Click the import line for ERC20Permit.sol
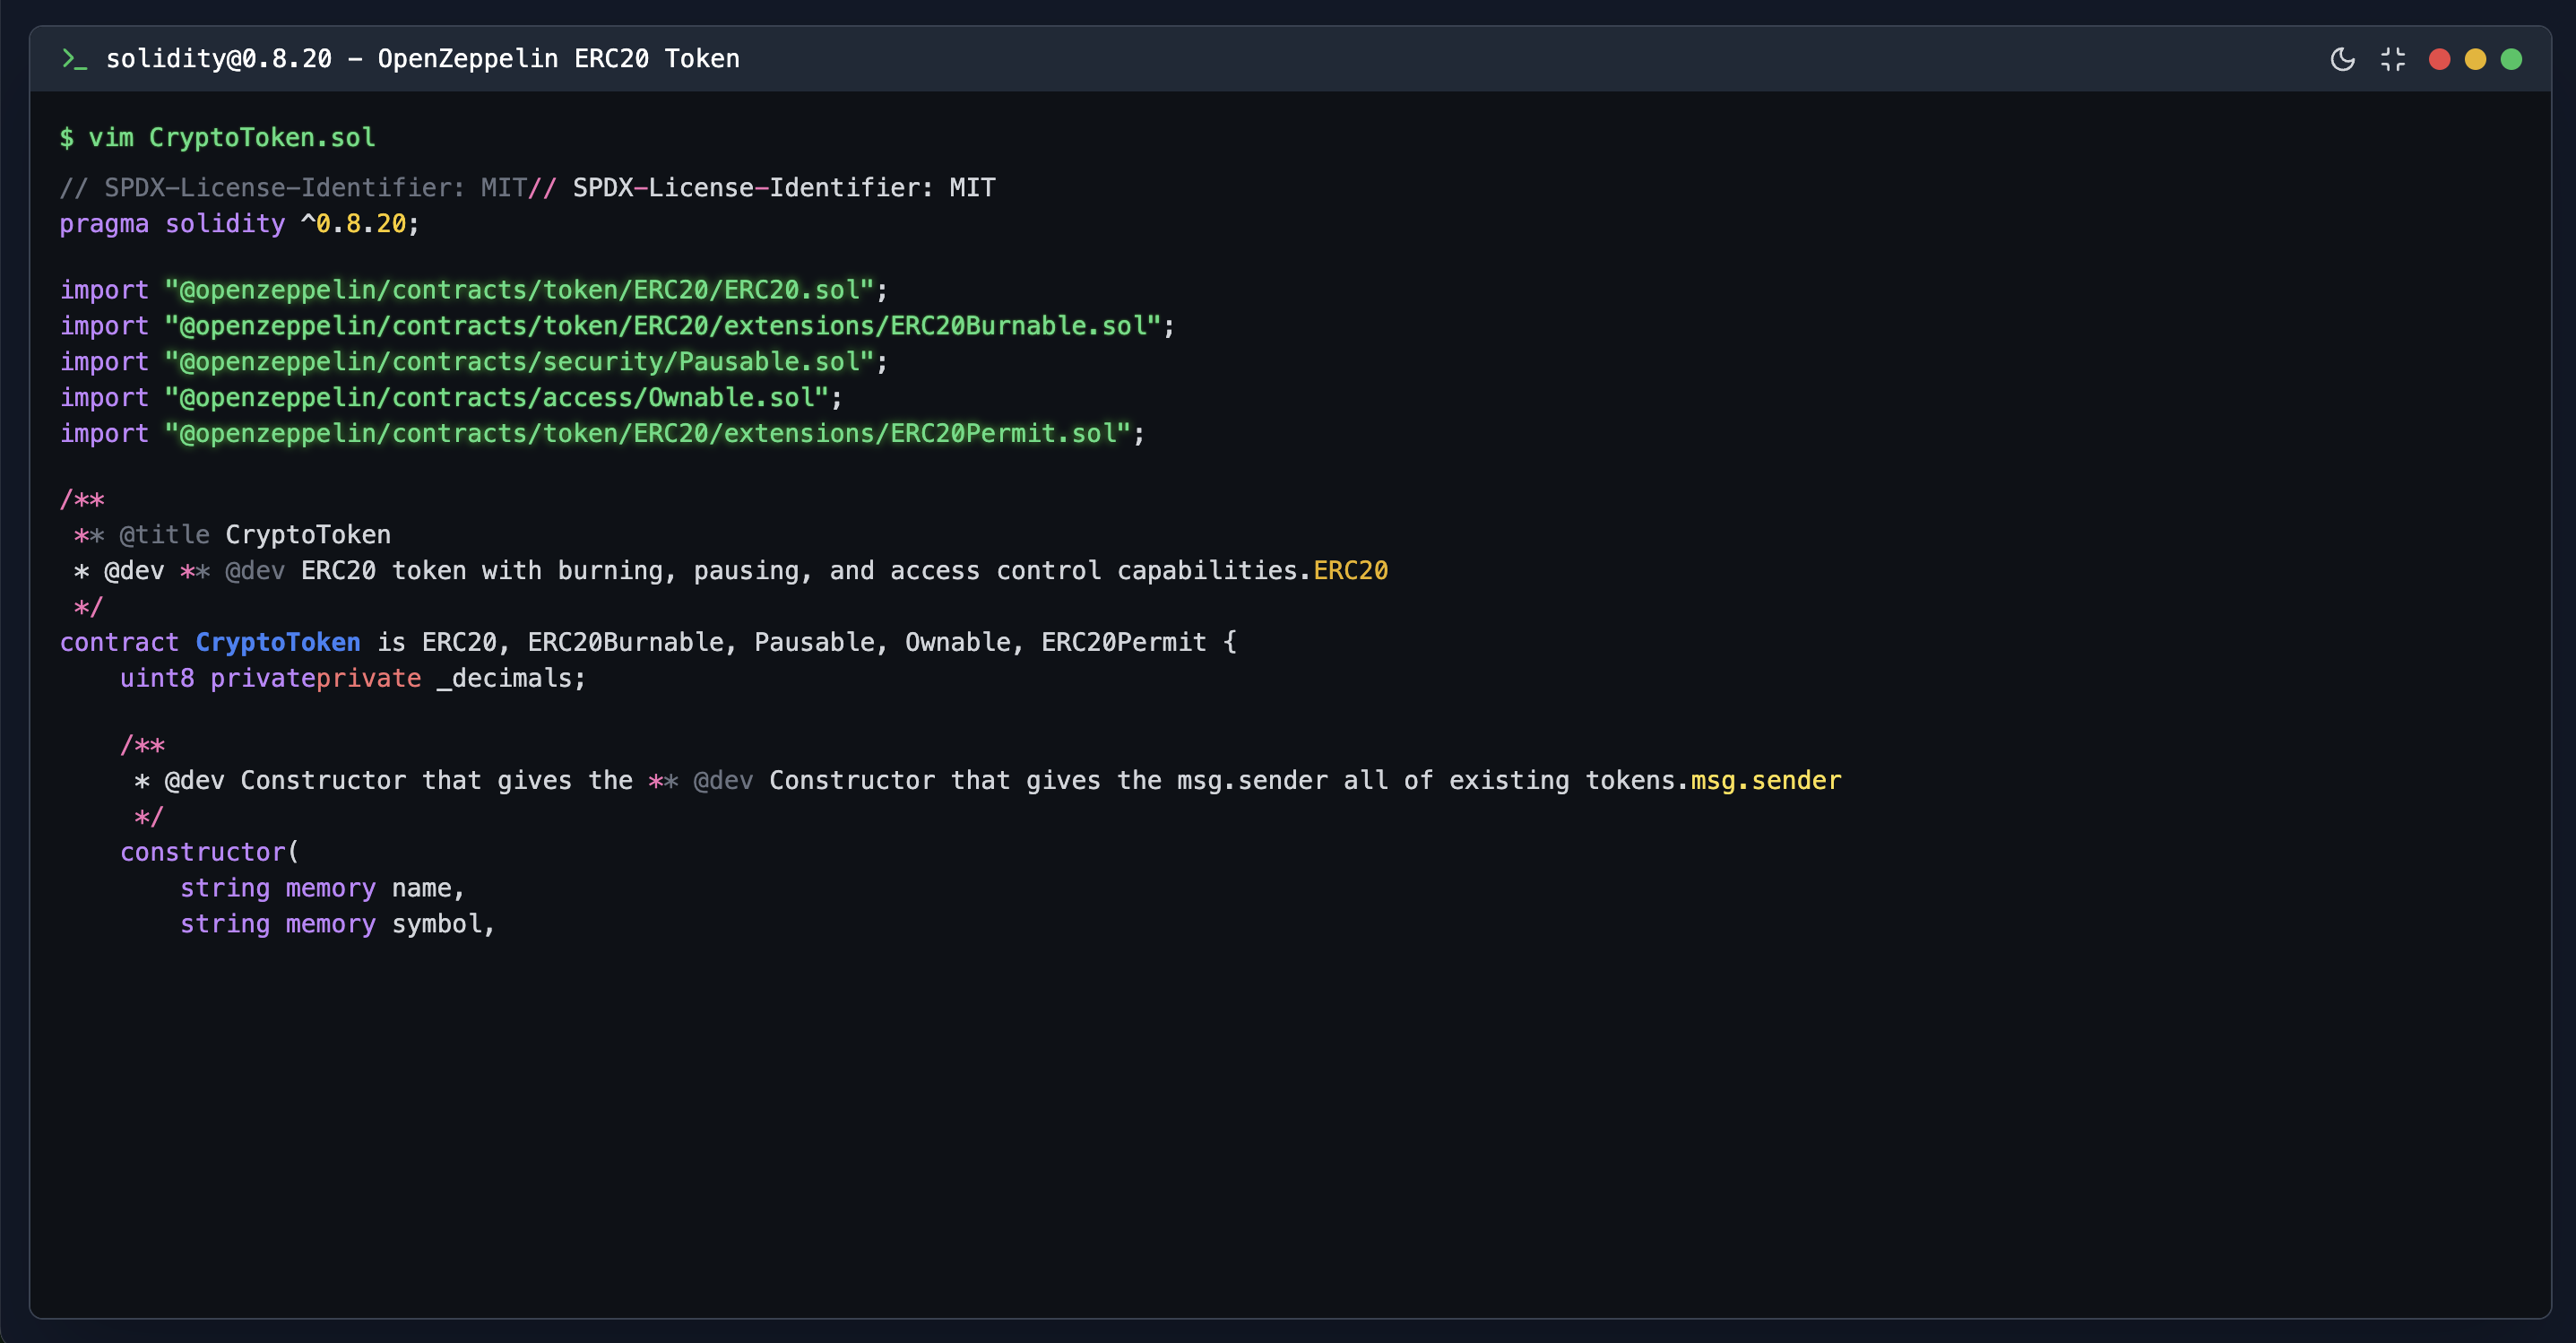Viewport: 2576px width, 1343px height. click(x=602, y=434)
